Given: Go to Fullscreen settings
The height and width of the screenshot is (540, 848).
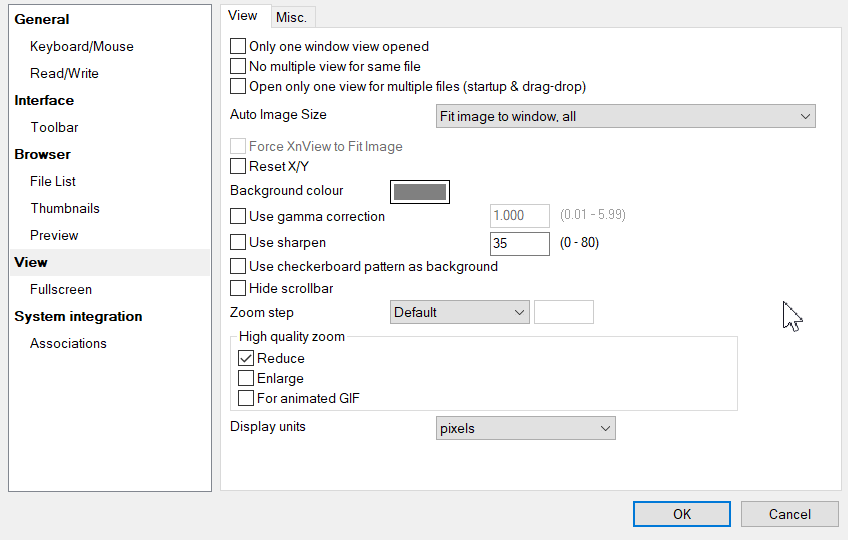Looking at the screenshot, I should pyautogui.click(x=61, y=290).
